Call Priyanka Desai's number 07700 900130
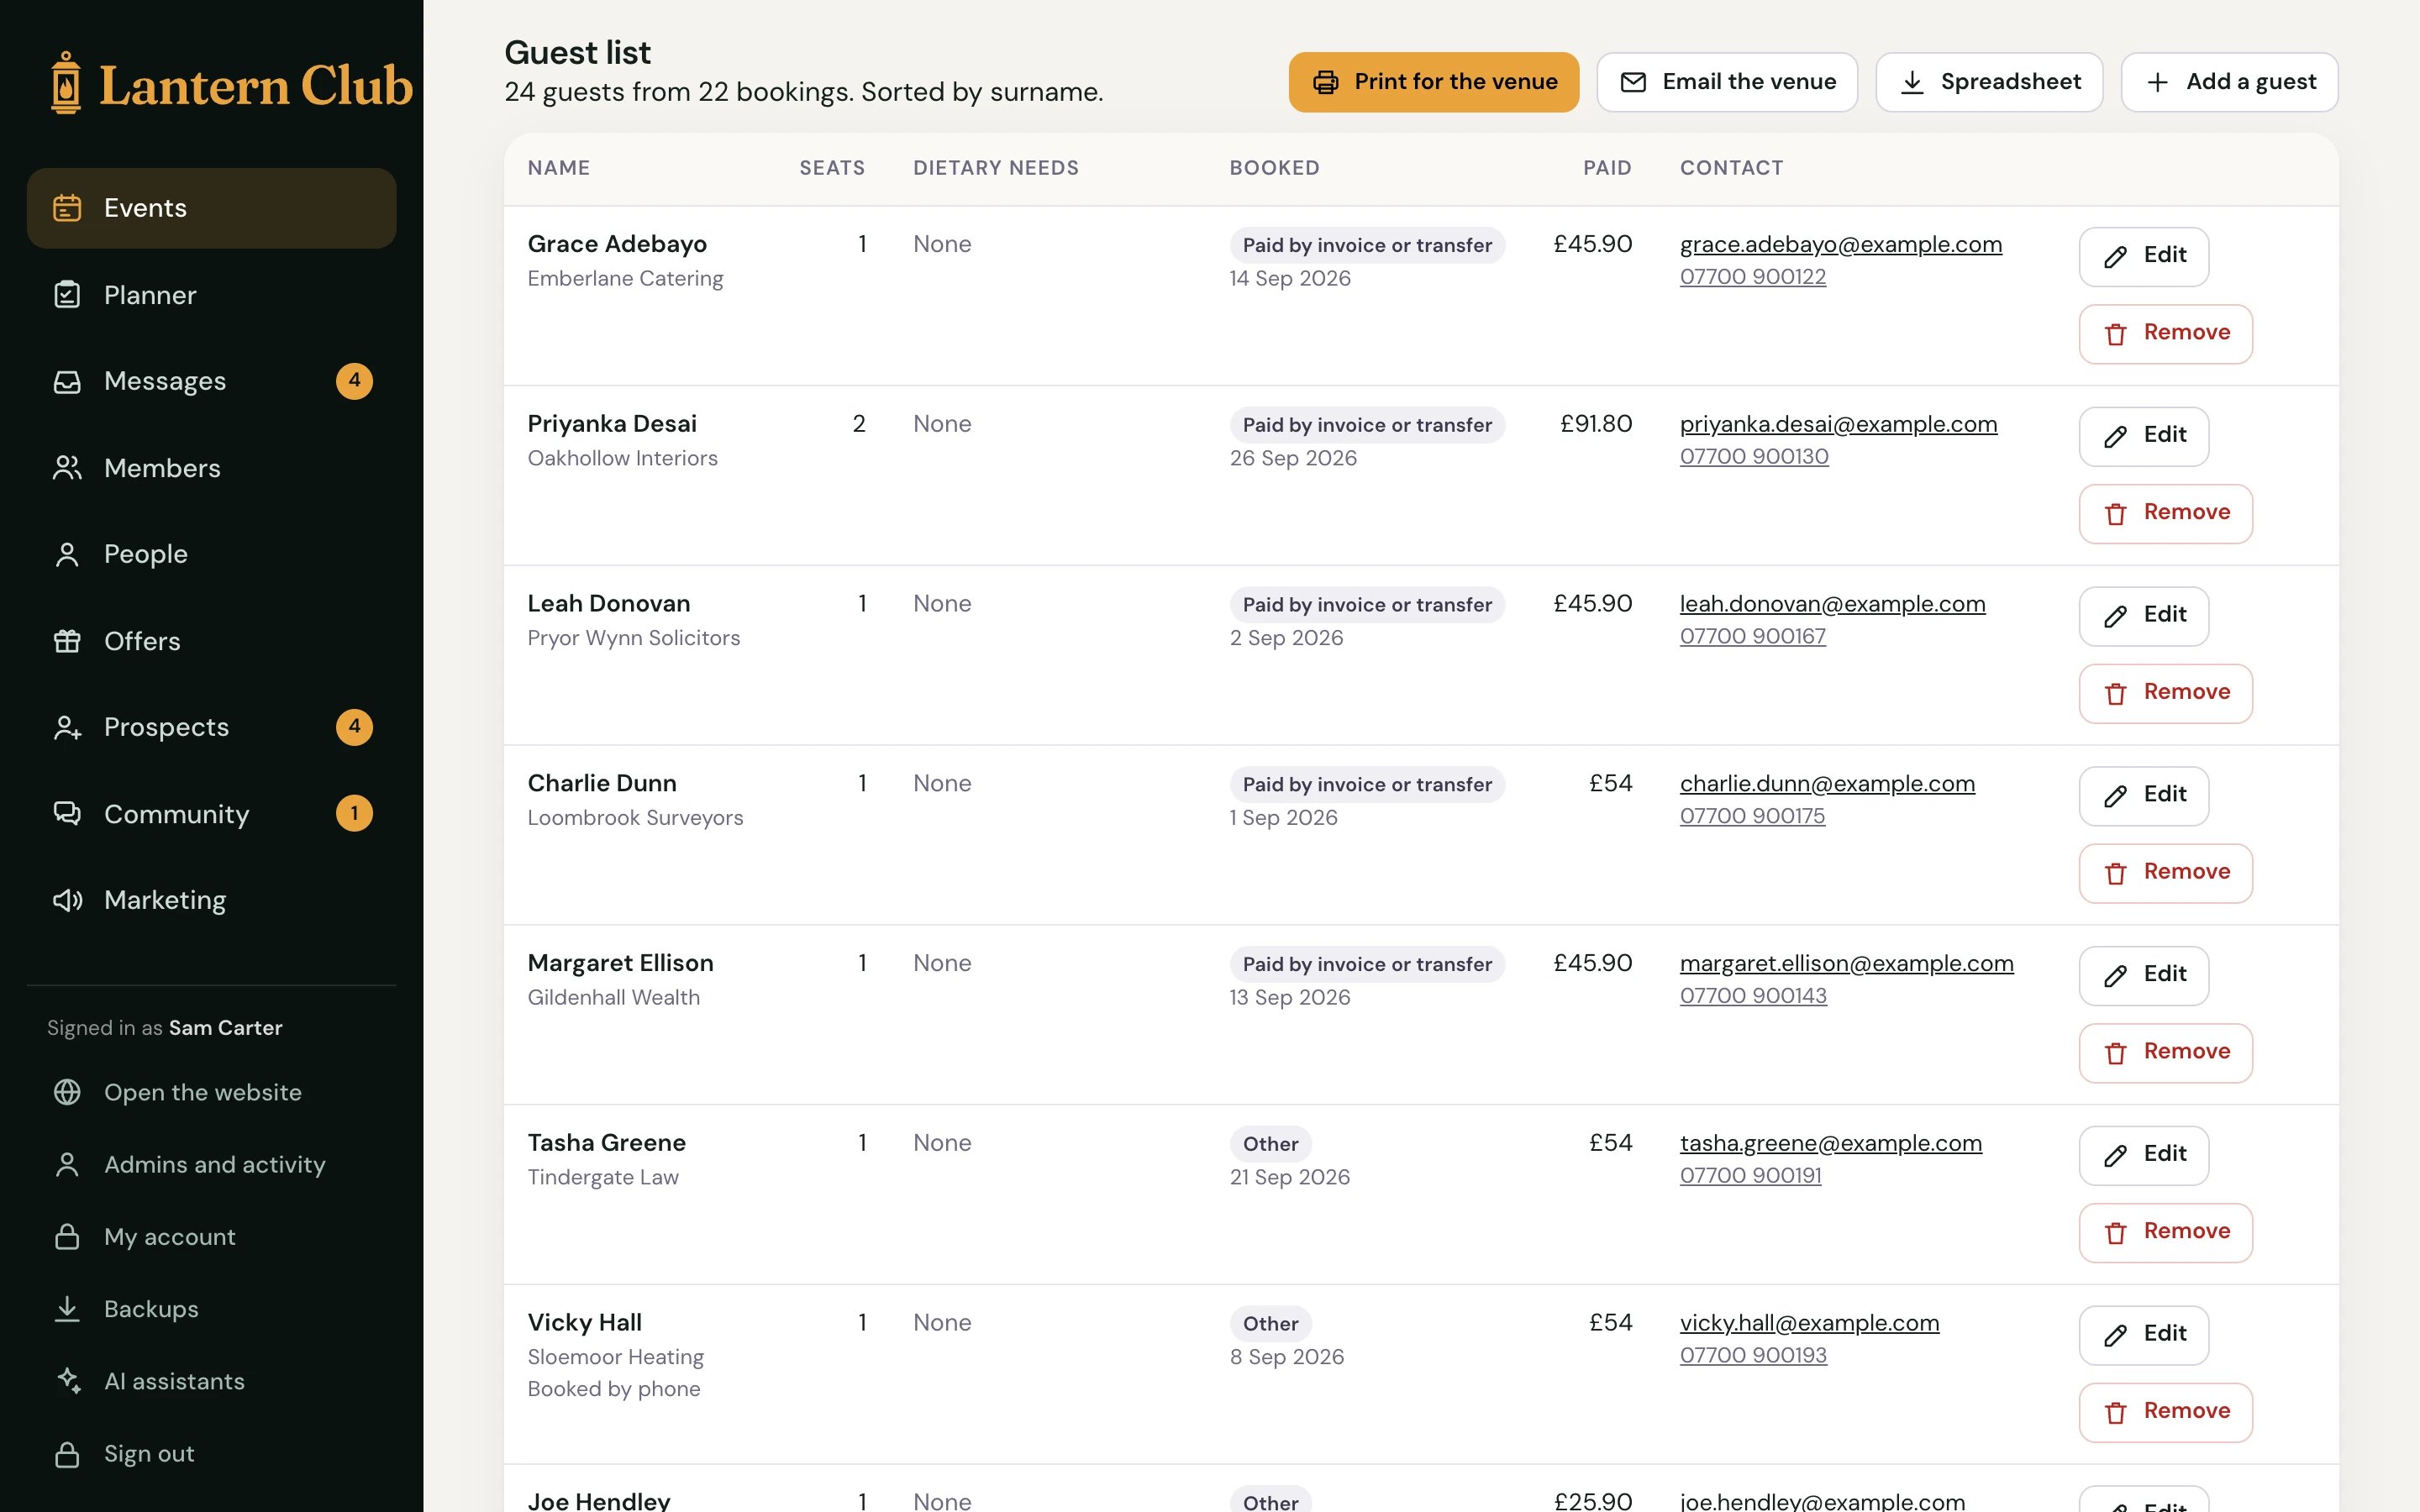Screen dimensions: 2420x1512 pos(1754,456)
